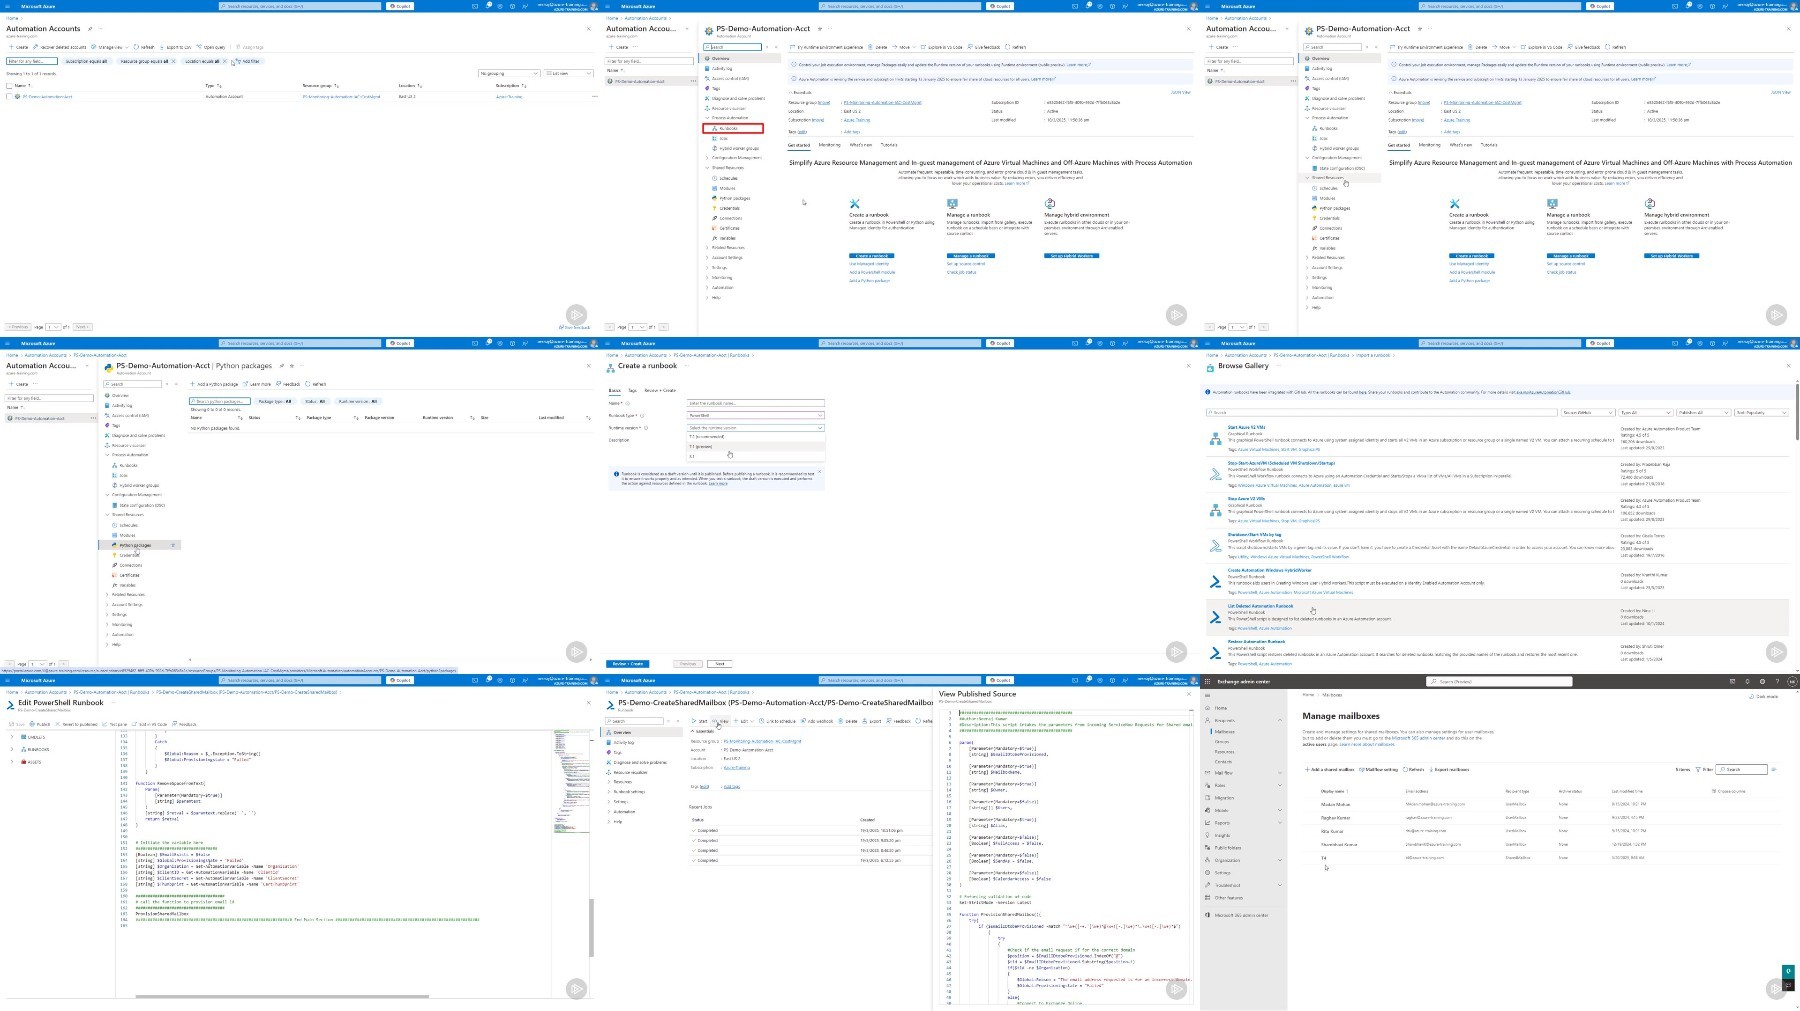Click Recover deleted accounts in Automation Accounts toolbar
Image resolution: width=1800 pixels, height=1011 pixels.
click(60, 47)
